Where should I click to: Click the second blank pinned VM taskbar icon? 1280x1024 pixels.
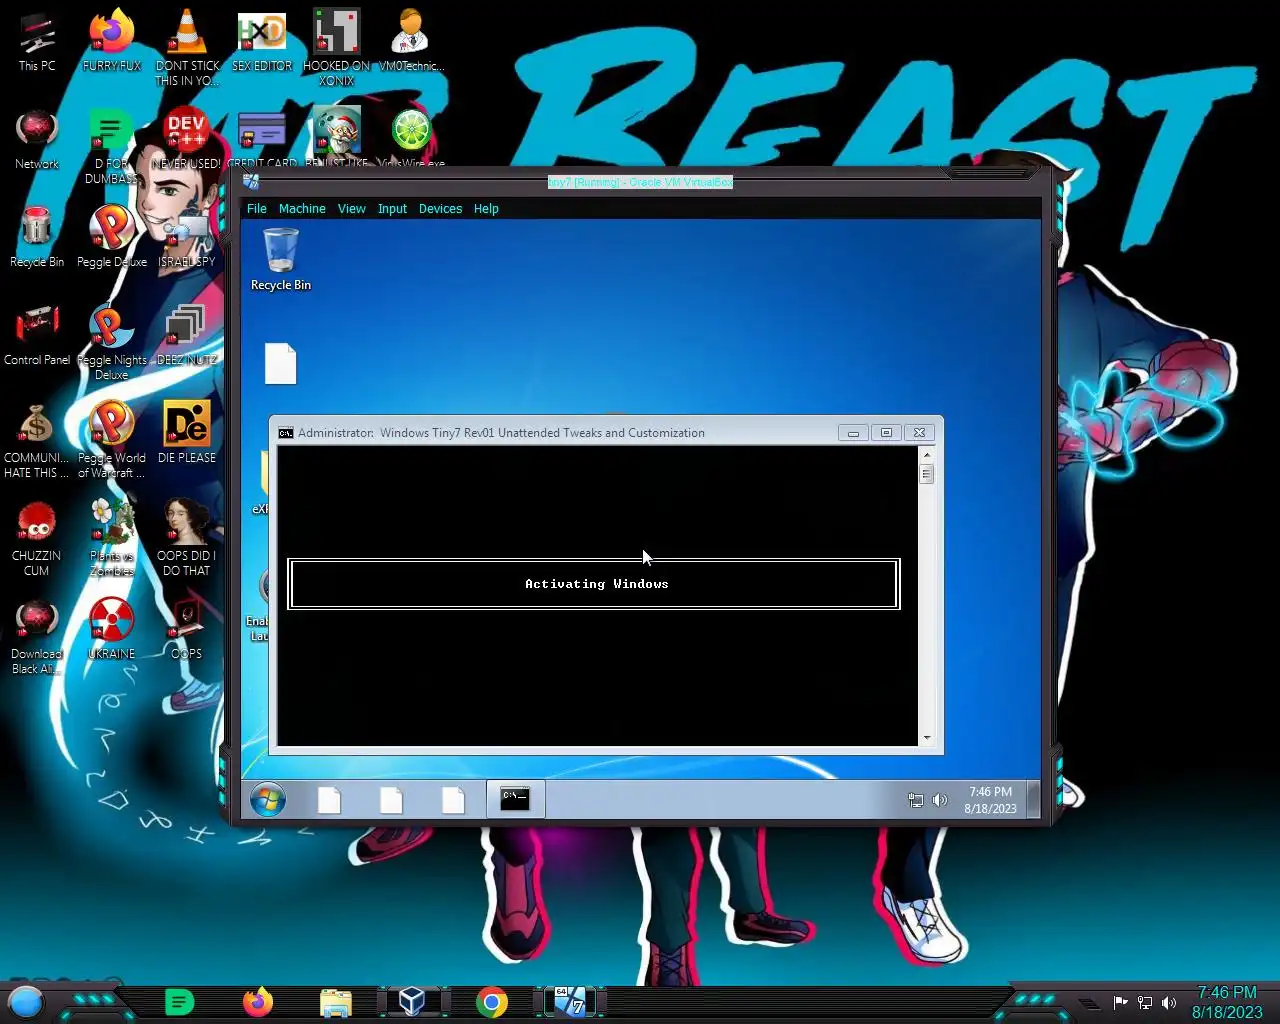click(x=391, y=800)
